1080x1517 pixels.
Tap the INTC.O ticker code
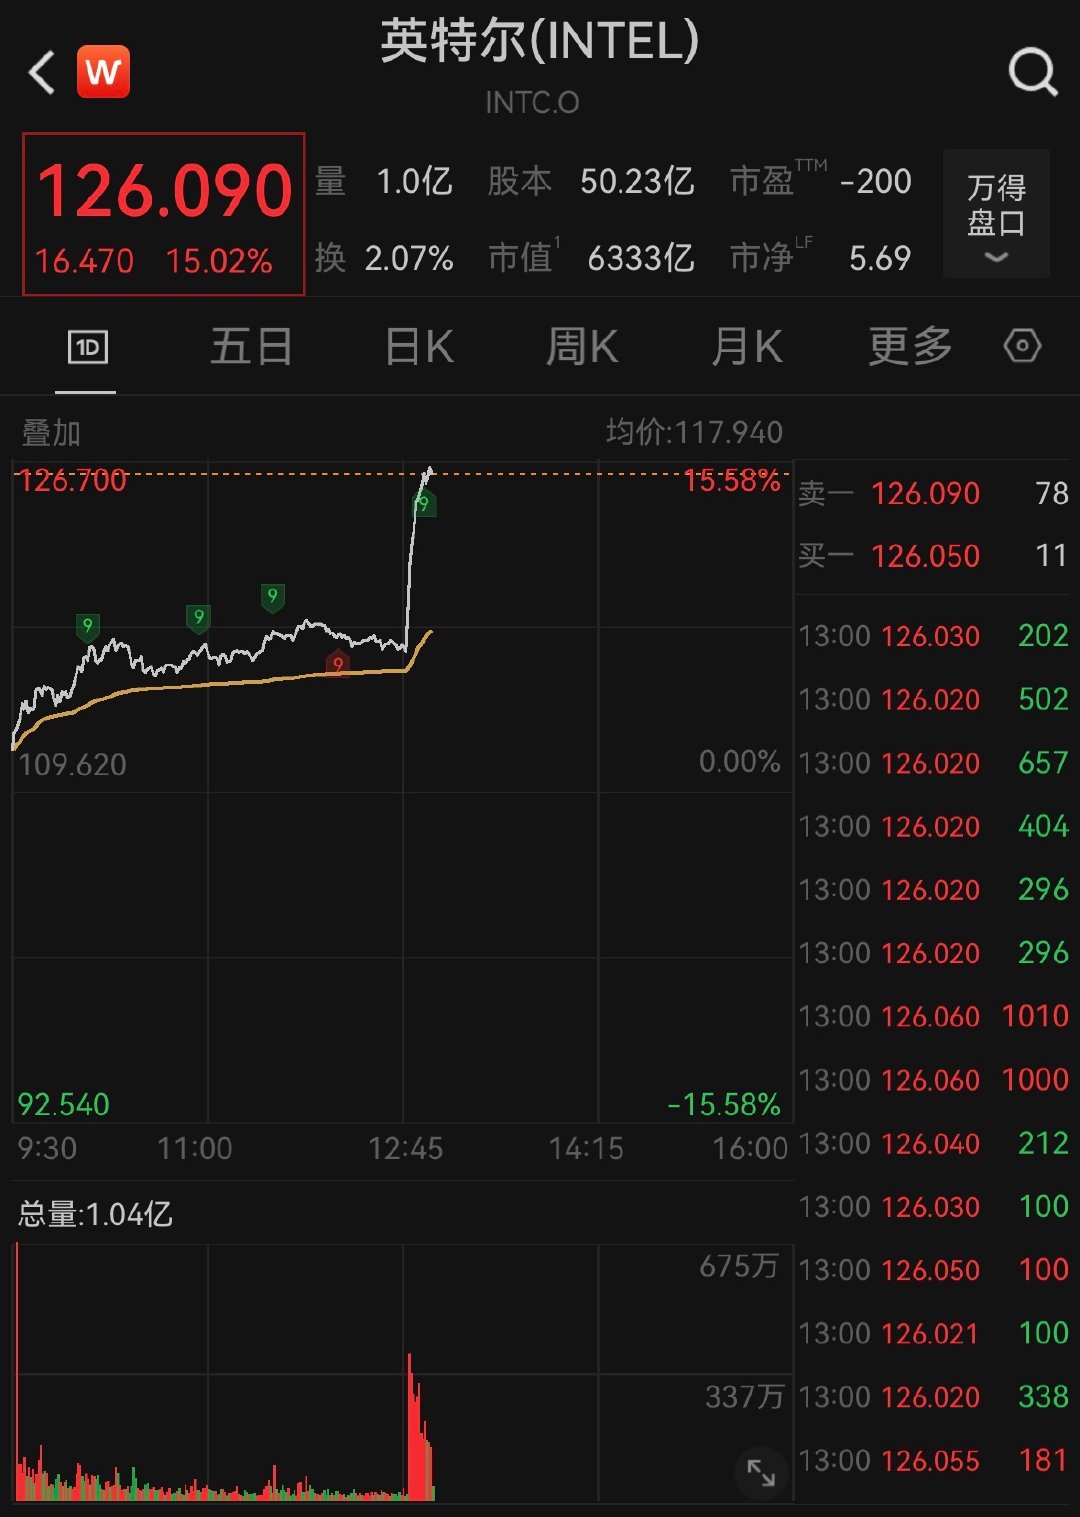coord(532,102)
